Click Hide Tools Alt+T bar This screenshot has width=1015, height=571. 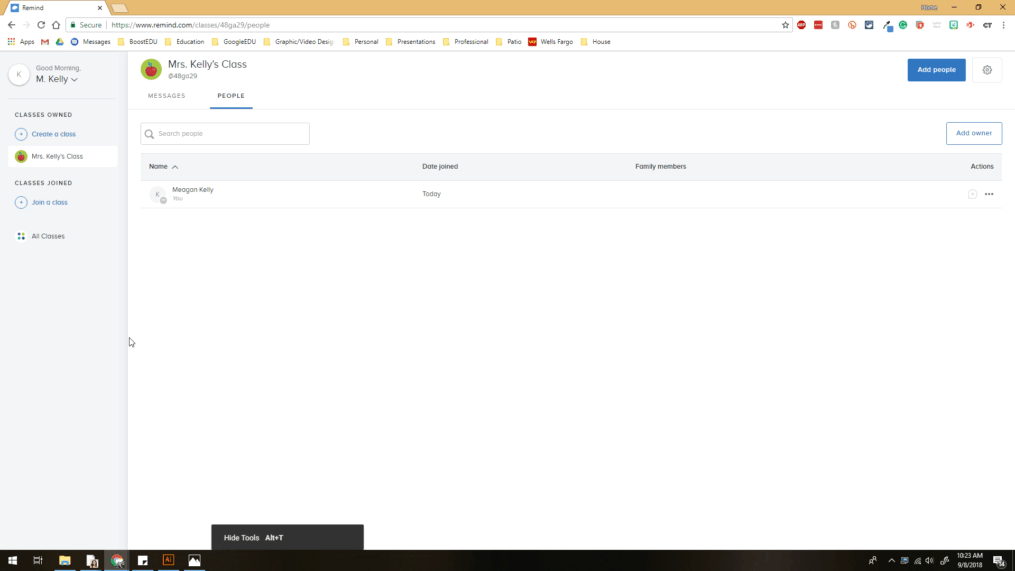point(287,537)
